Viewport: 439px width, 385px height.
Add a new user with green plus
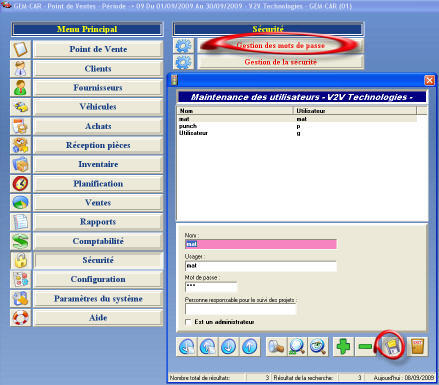pyautogui.click(x=343, y=347)
